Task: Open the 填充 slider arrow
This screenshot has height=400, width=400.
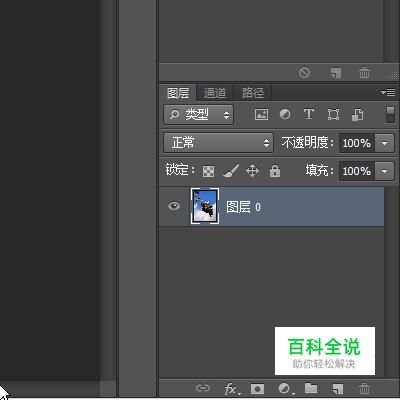Action: click(x=385, y=171)
